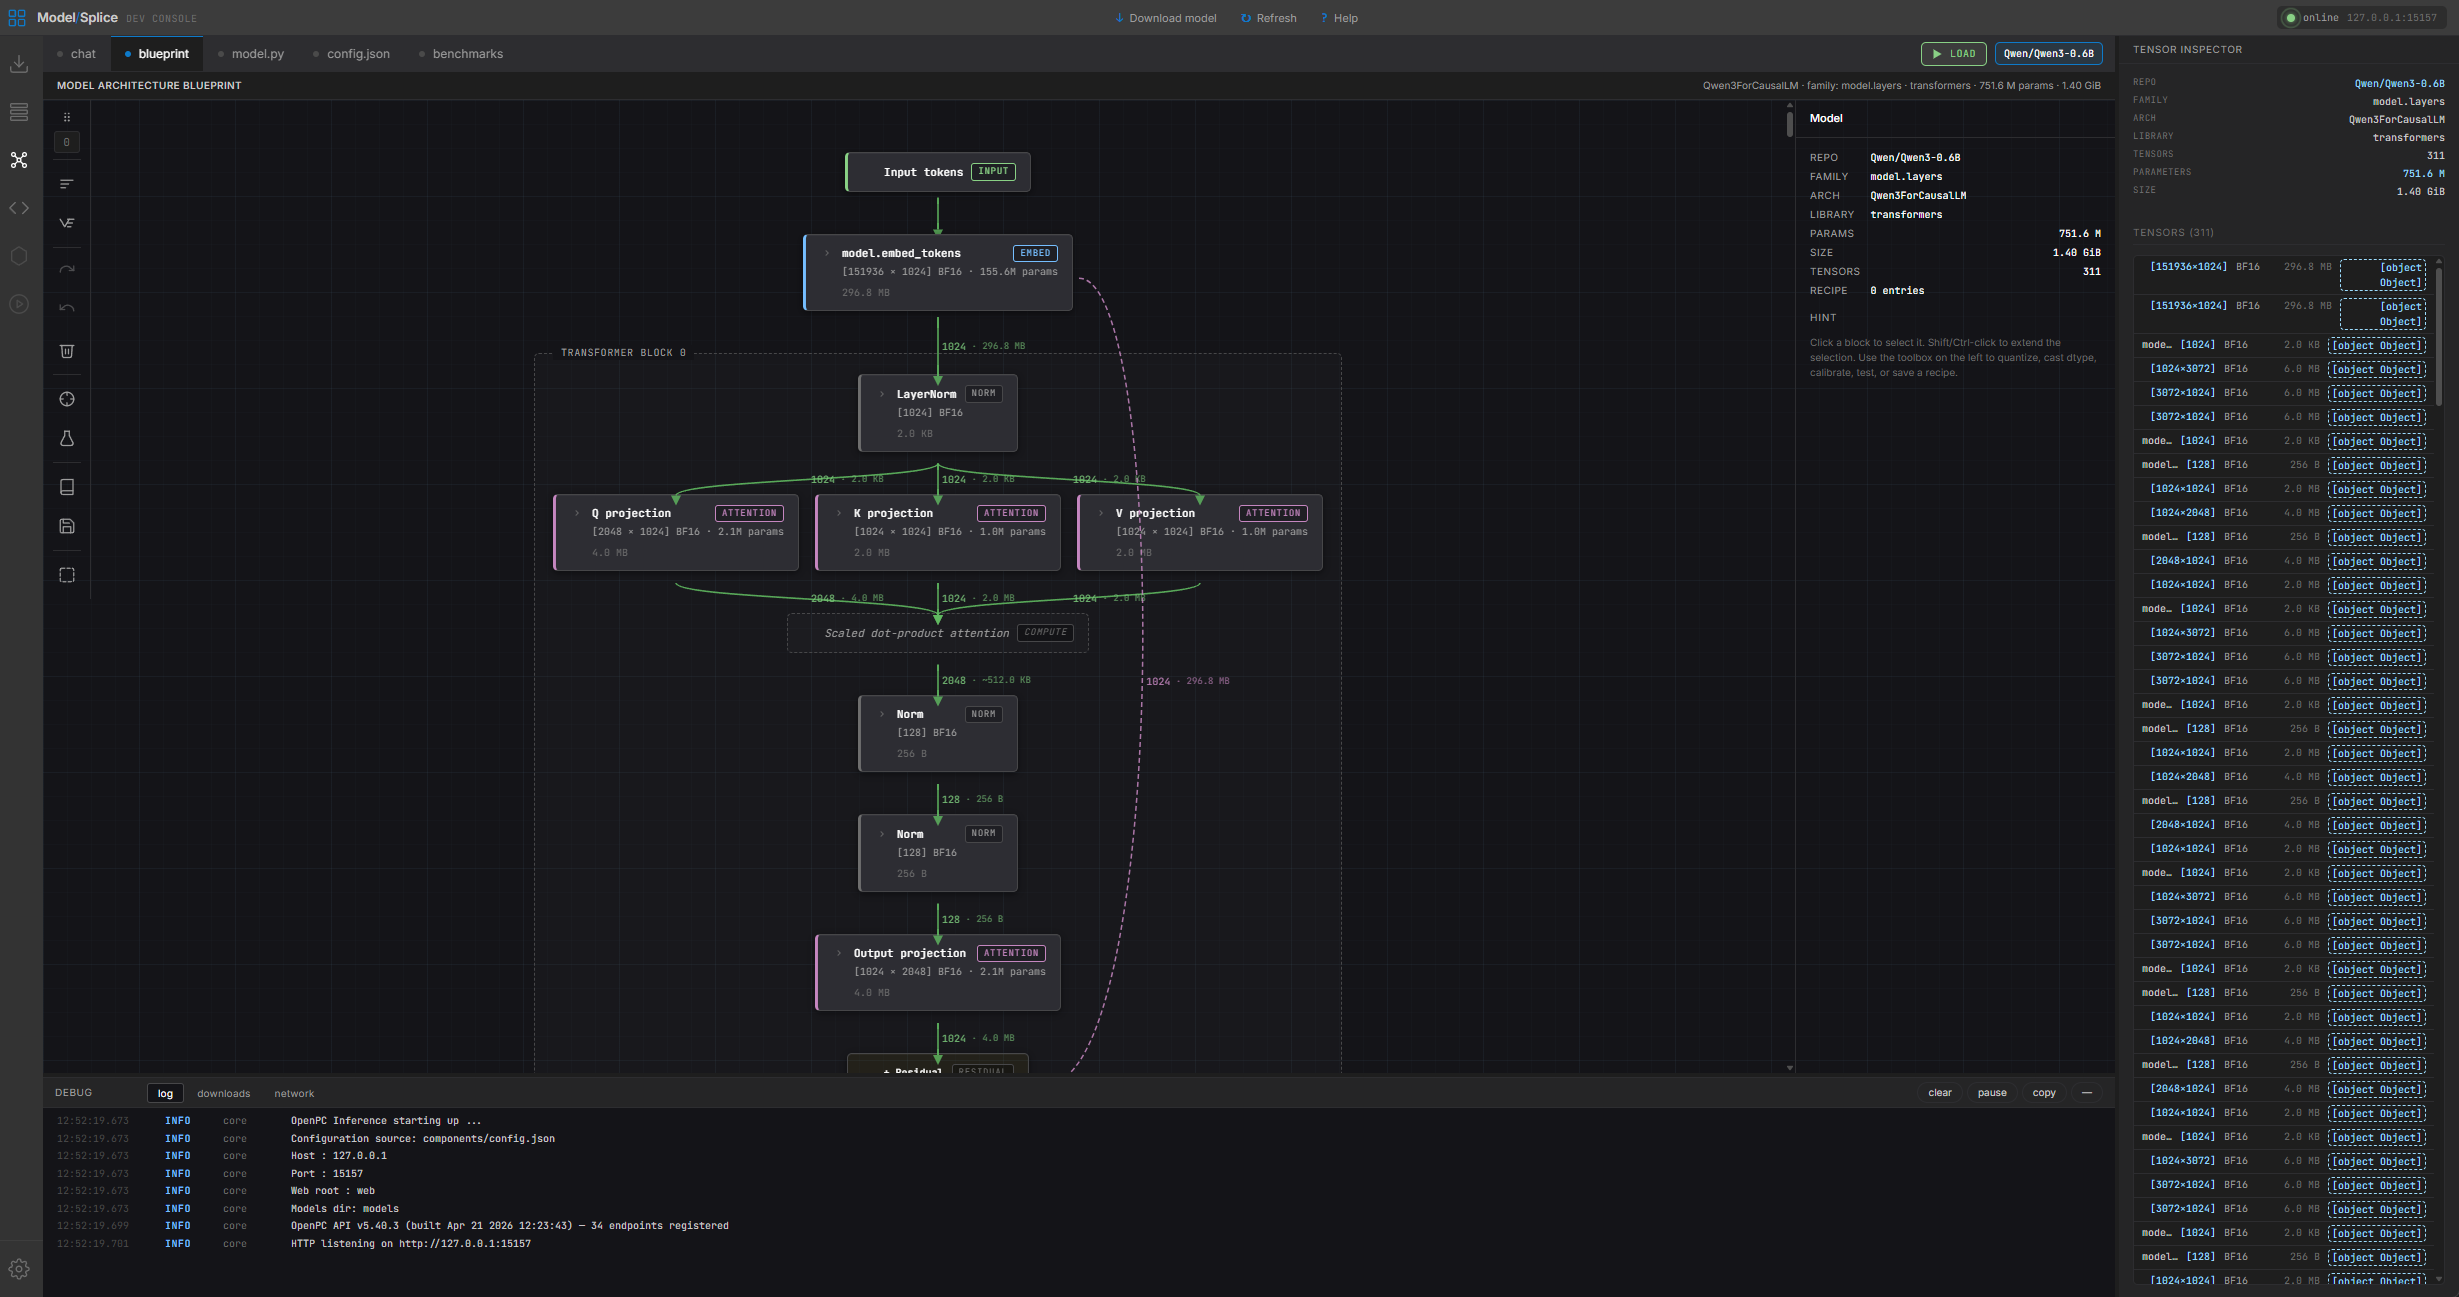Image resolution: width=2459 pixels, height=1297 pixels.
Task: Click copy in debug panel
Action: coord(2043,1093)
